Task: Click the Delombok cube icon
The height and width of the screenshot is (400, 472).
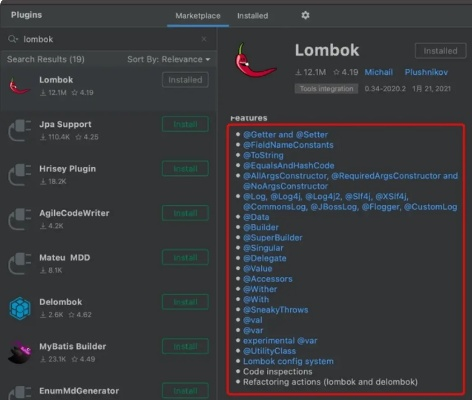Action: 20,308
